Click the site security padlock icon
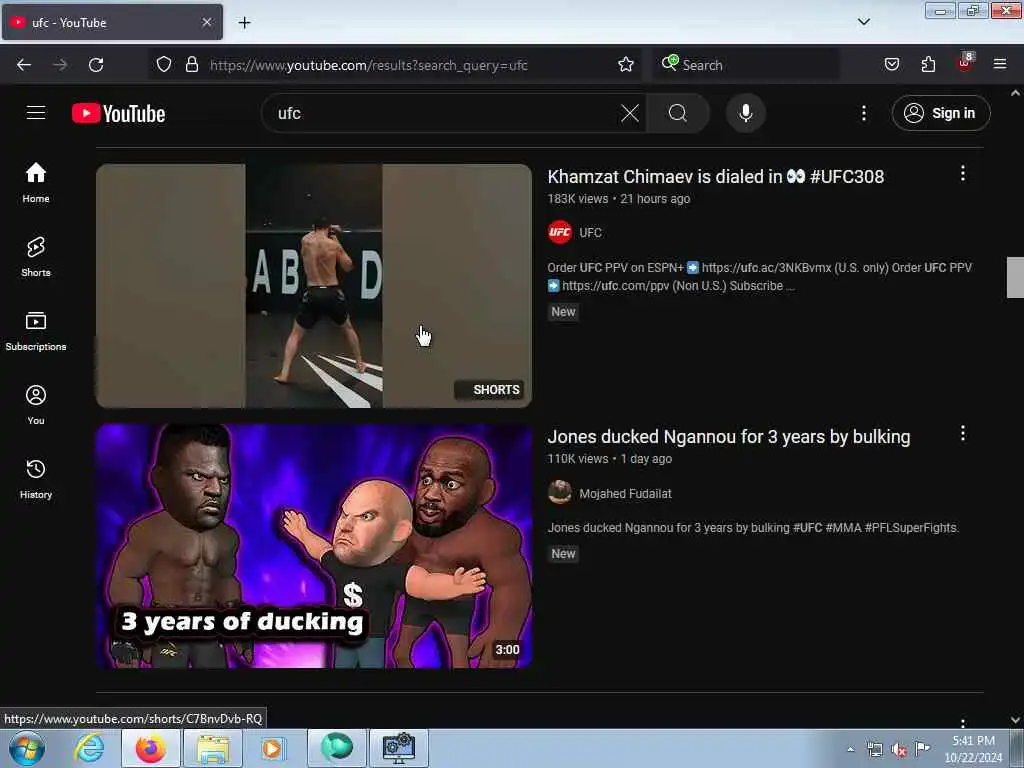 click(x=191, y=64)
